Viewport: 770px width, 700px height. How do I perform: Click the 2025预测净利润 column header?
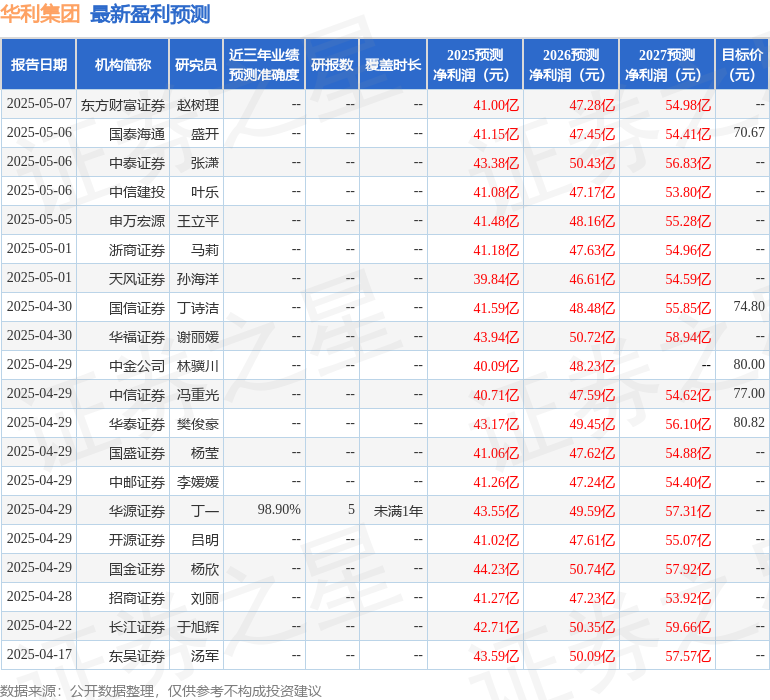(475, 65)
